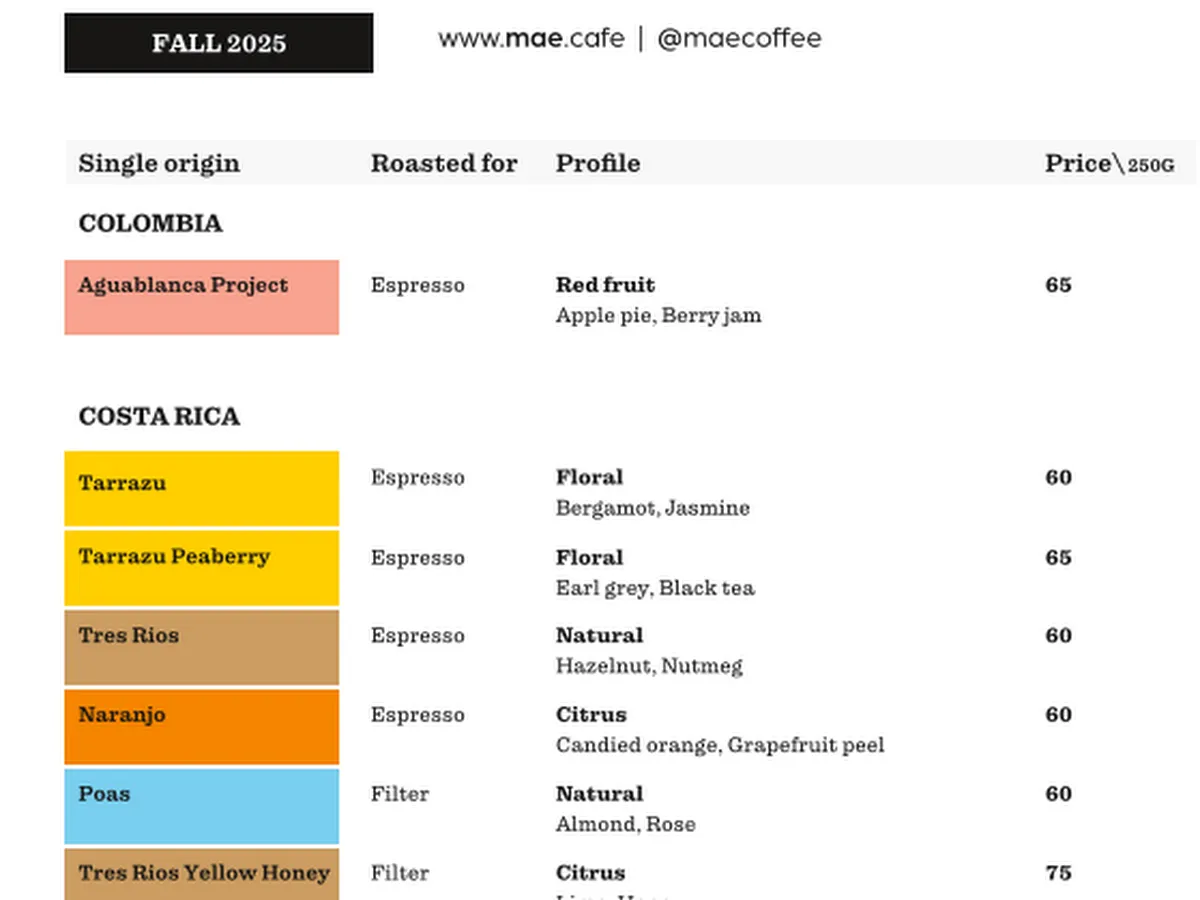1200x900 pixels.
Task: Click the orange Naranjo swatch
Action: coord(202,726)
